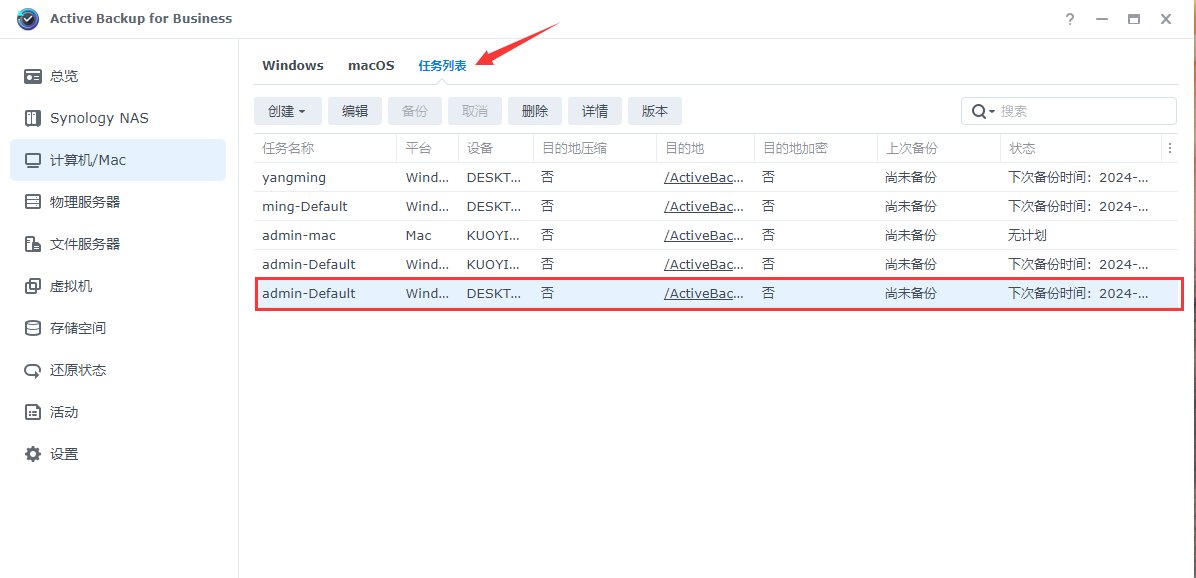Open the destination link for yangming
This screenshot has height=578, width=1196.
point(703,177)
